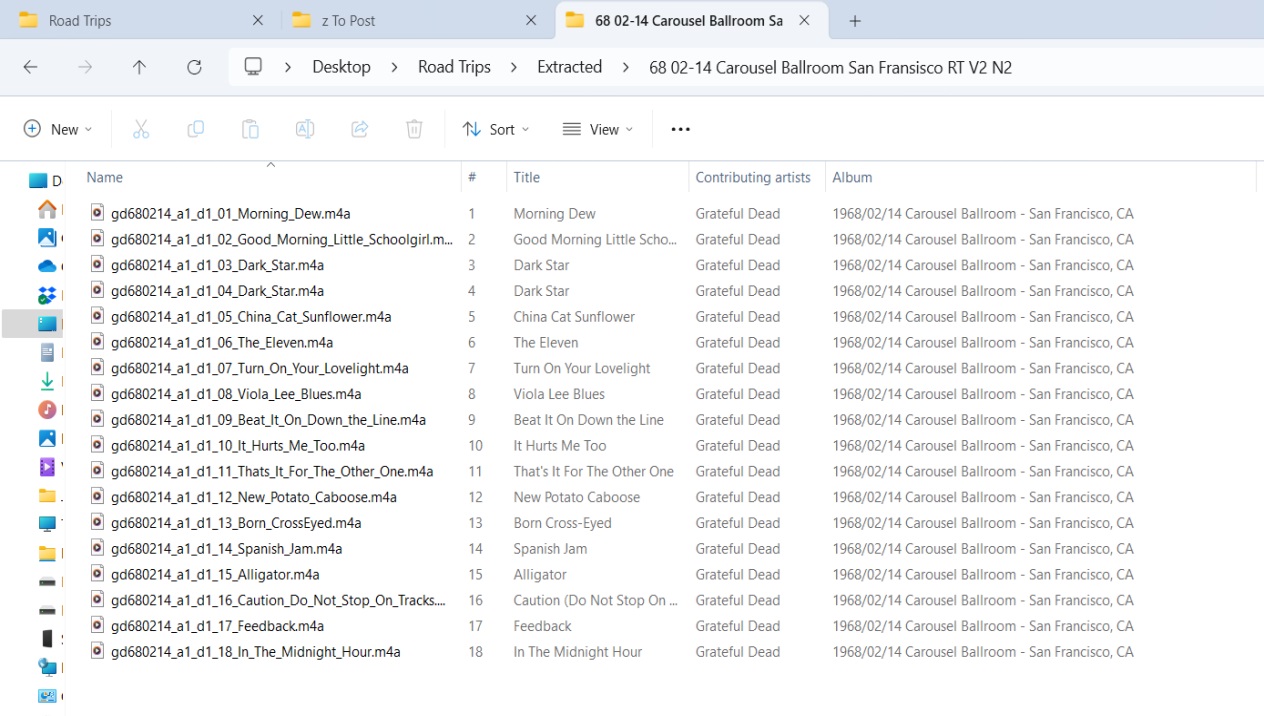The width and height of the screenshot is (1264, 716).
Task: Click the current folder name in breadcrumb
Action: (830, 67)
